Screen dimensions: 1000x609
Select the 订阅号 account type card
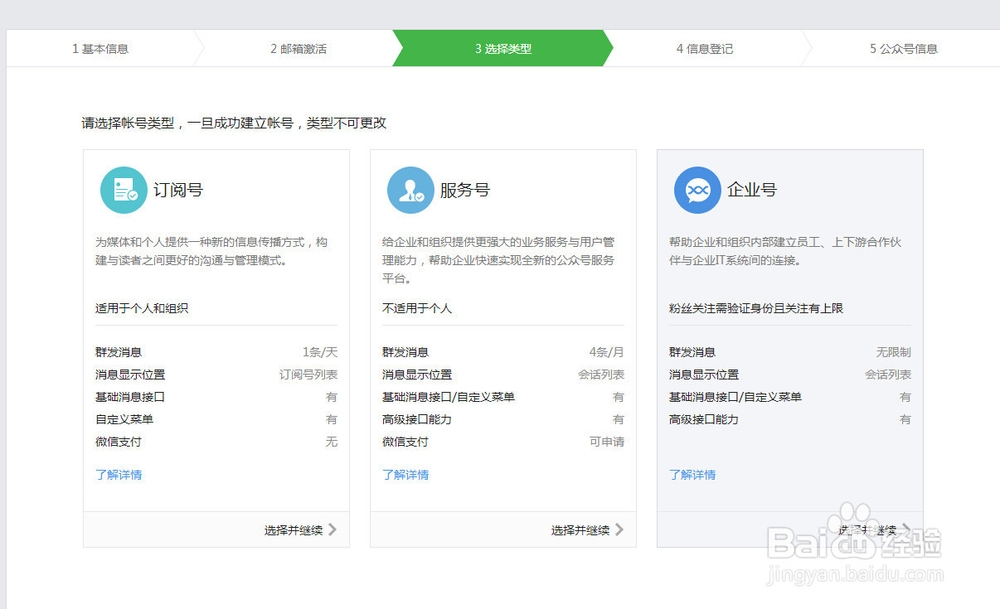pos(216,345)
